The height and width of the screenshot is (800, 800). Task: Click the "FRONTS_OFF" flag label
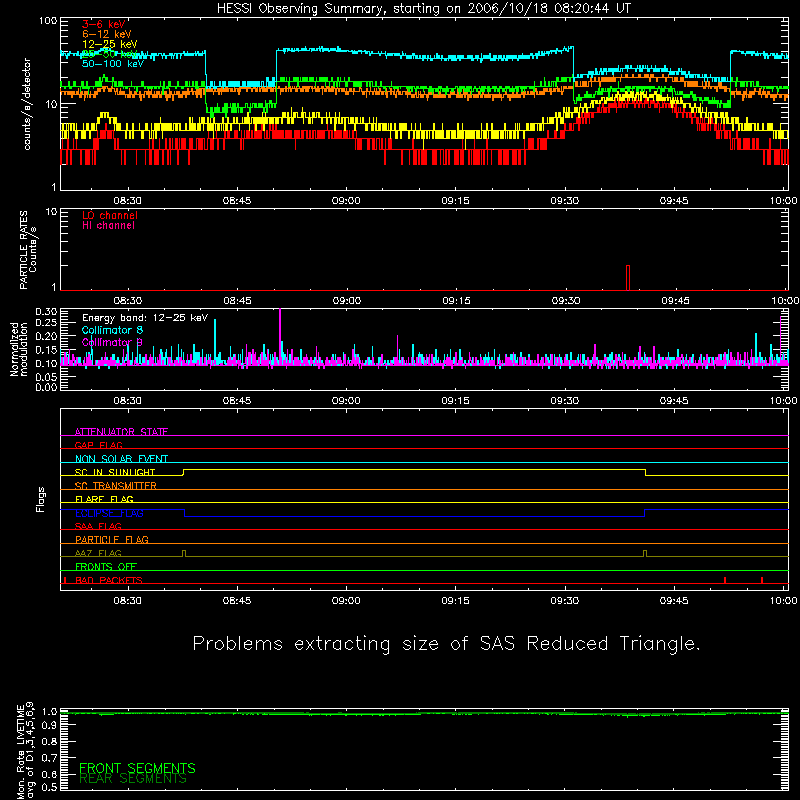[106, 566]
